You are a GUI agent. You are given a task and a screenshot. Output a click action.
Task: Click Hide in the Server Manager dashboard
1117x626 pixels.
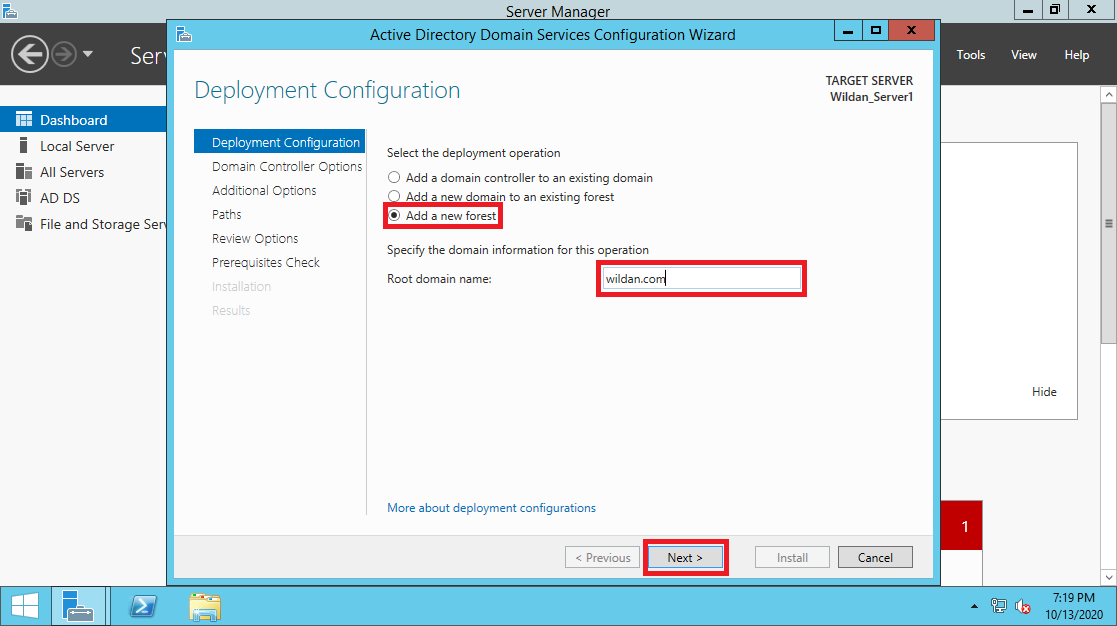(1044, 392)
